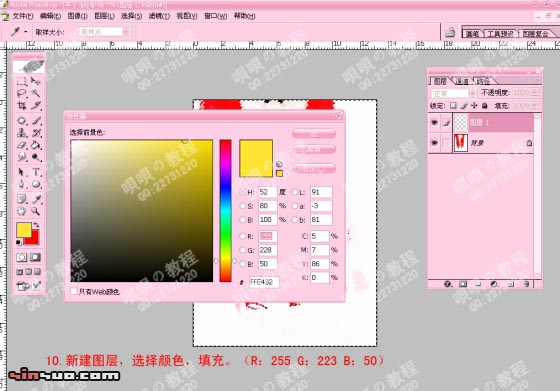The width and height of the screenshot is (560, 391).
Task: Select the Healing Brush tool
Action: pos(22,121)
